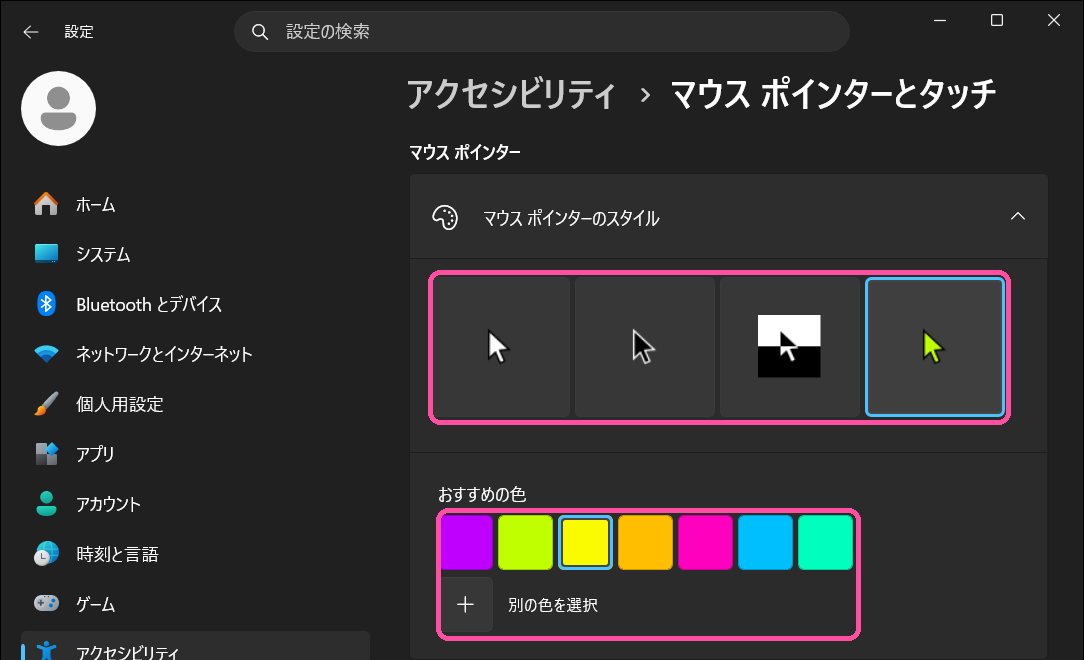Click the アカウント person icon
Viewport: 1084px width, 660px height.
point(46,504)
